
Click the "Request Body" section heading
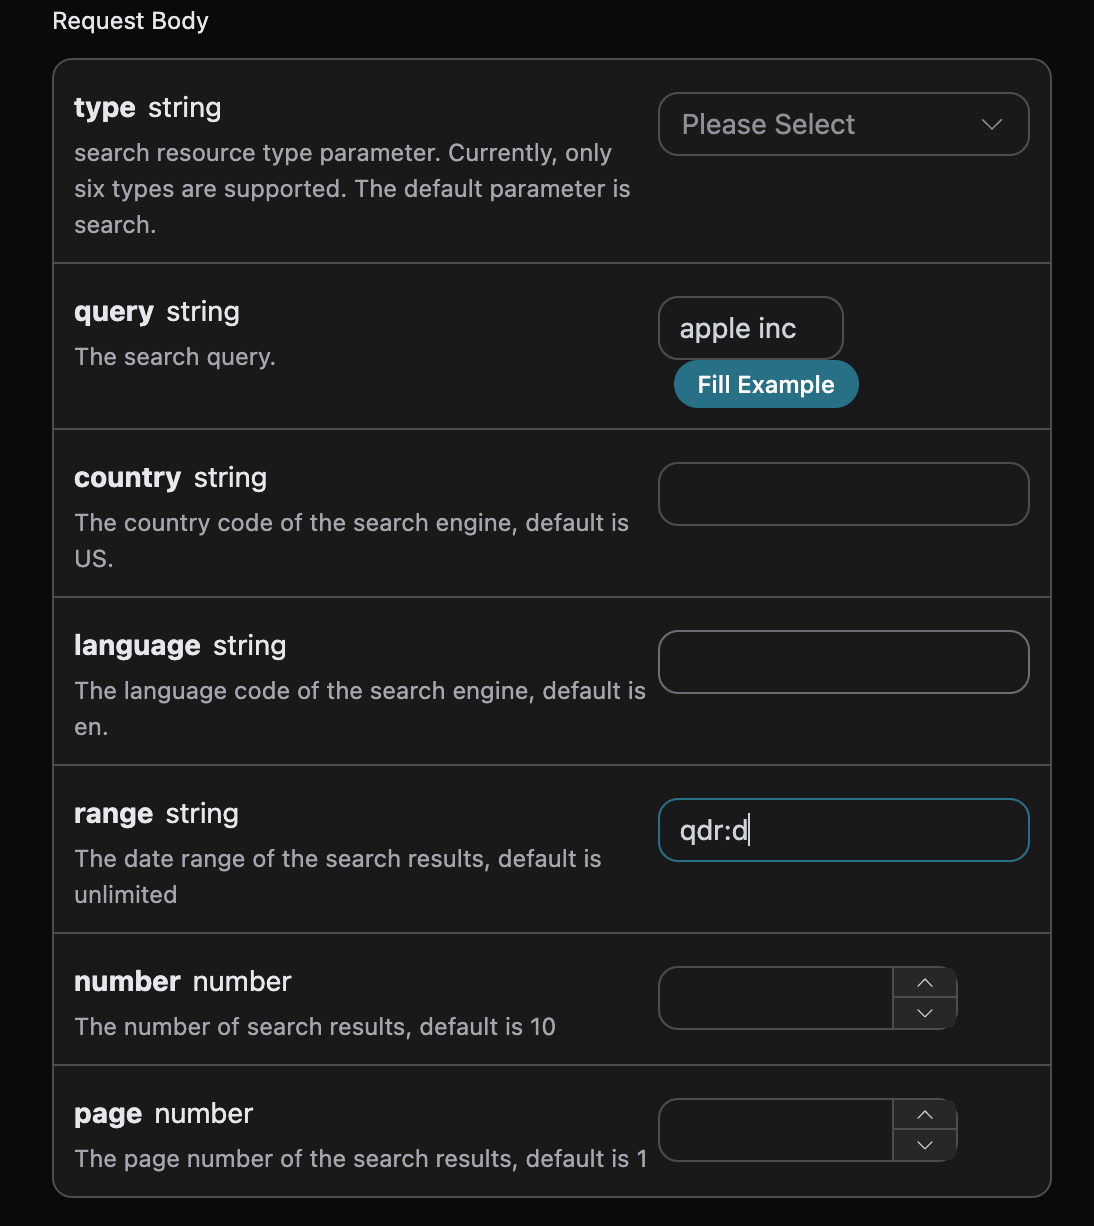click(x=130, y=21)
